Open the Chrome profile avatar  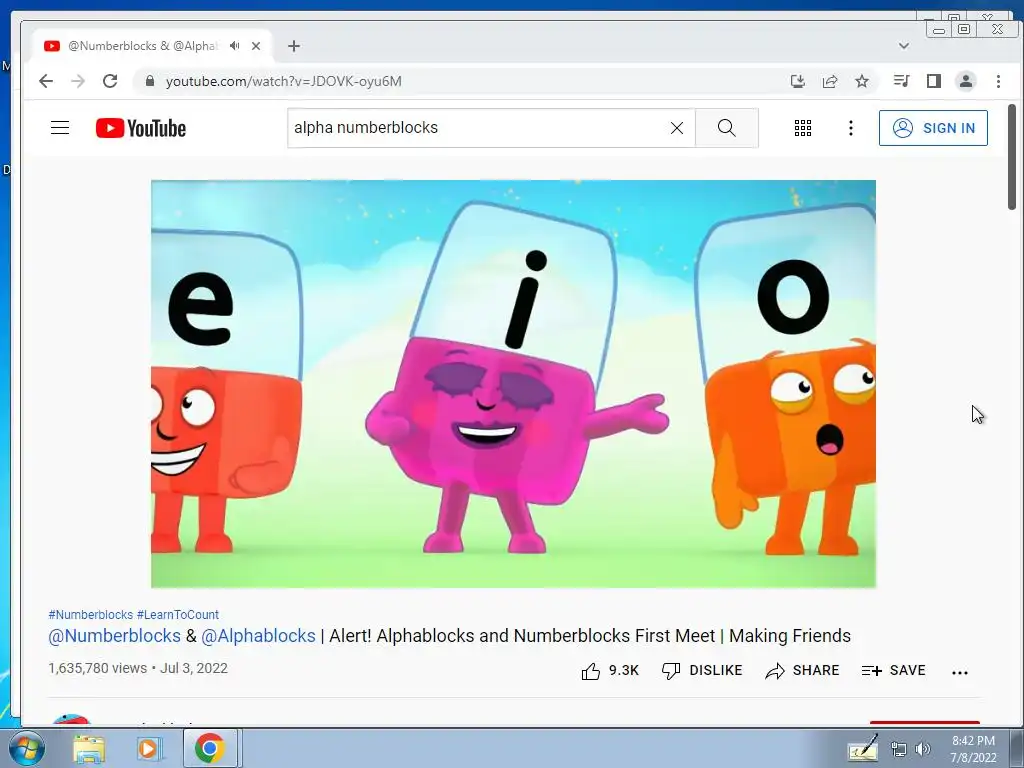tap(966, 81)
